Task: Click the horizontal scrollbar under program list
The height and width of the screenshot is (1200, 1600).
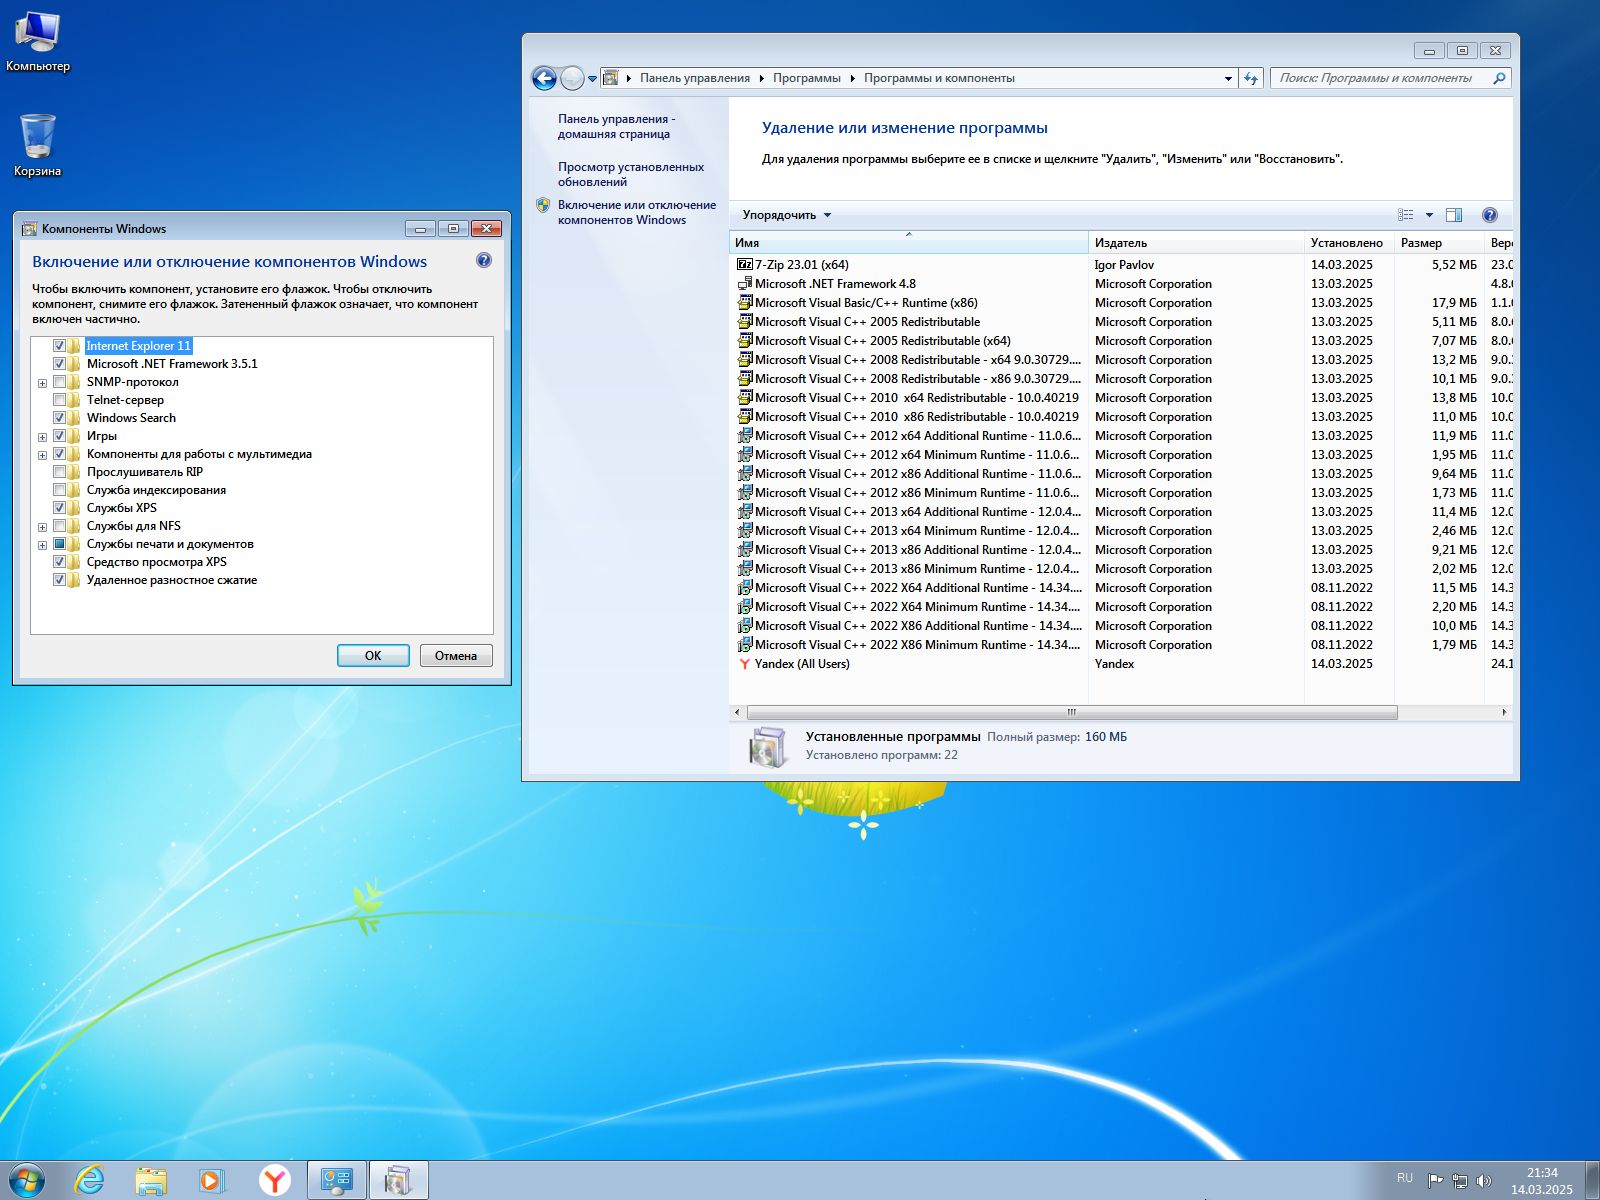Action: pos(1071,713)
